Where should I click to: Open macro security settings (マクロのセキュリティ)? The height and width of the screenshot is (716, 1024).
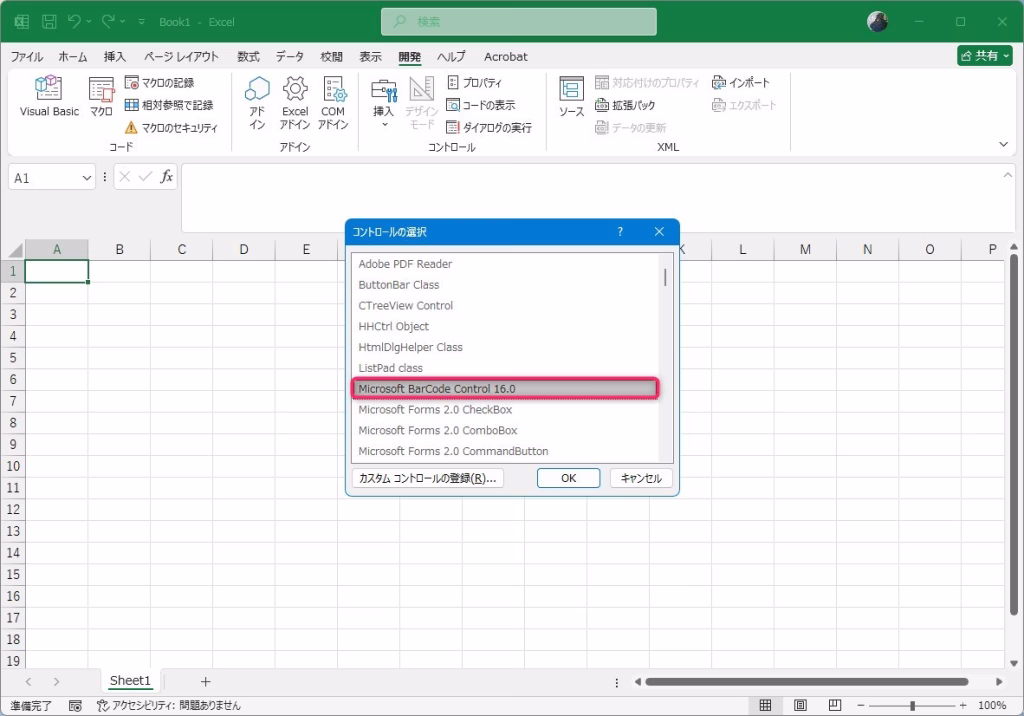[x=171, y=127]
